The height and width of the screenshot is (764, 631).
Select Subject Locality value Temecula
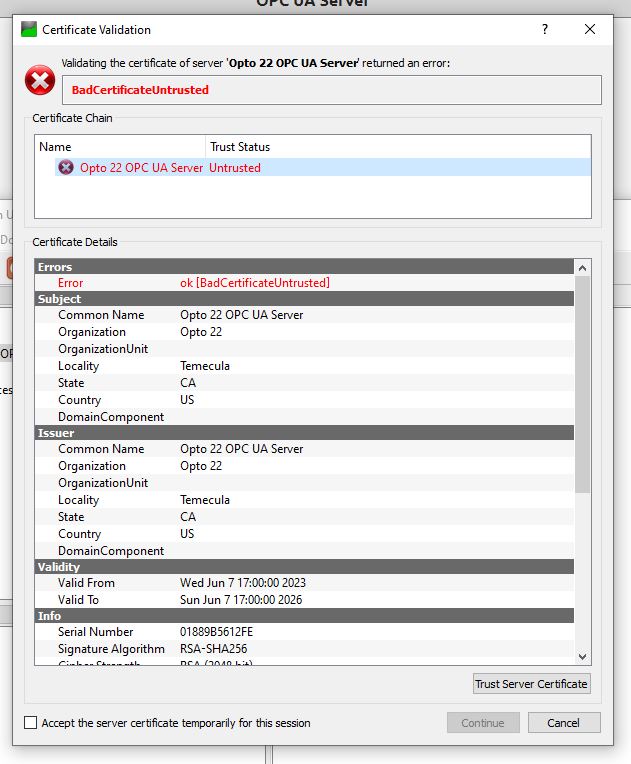click(x=205, y=366)
